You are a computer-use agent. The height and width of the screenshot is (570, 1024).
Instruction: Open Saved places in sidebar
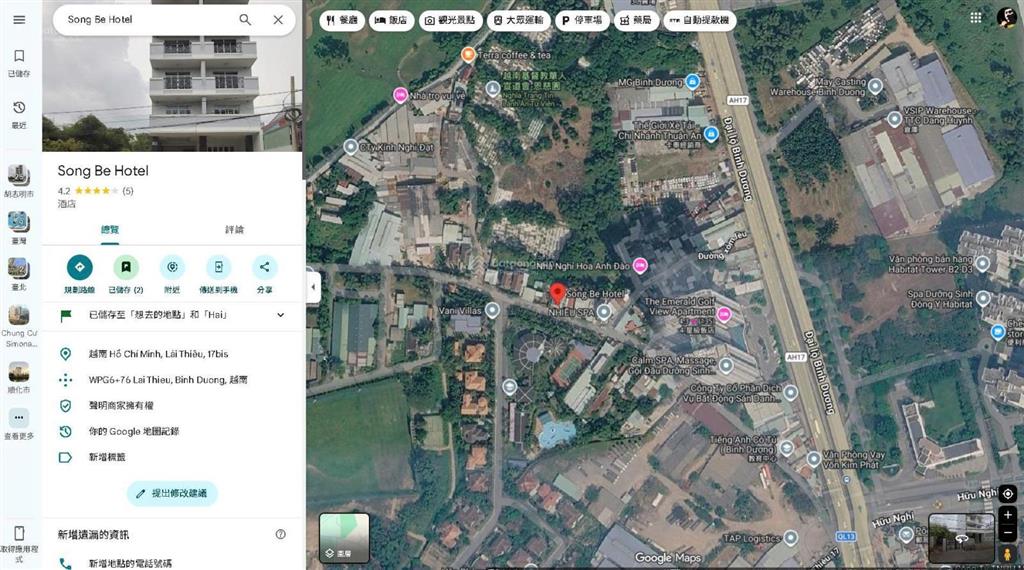(19, 63)
